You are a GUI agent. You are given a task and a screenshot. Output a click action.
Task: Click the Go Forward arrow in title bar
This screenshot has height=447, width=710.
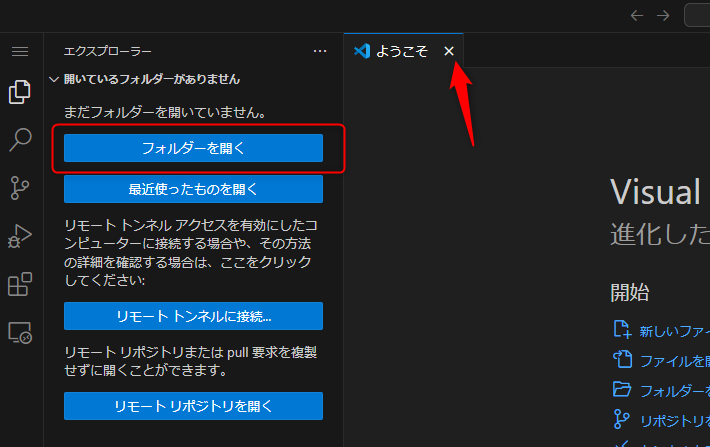tap(663, 15)
